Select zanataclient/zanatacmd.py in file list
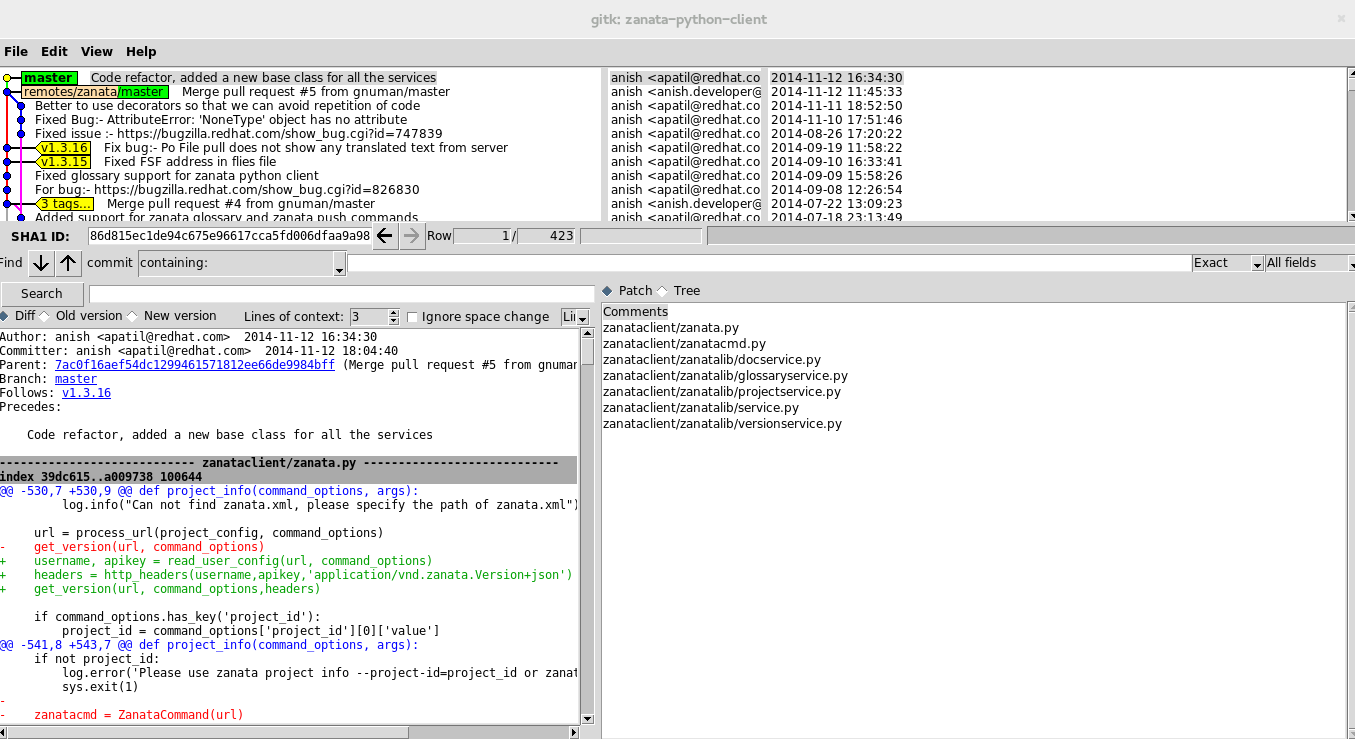Screen dimensions: 1355x739 point(684,344)
